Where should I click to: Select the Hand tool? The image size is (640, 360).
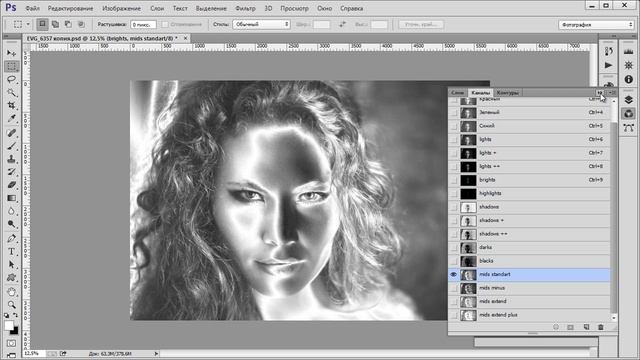[11, 292]
